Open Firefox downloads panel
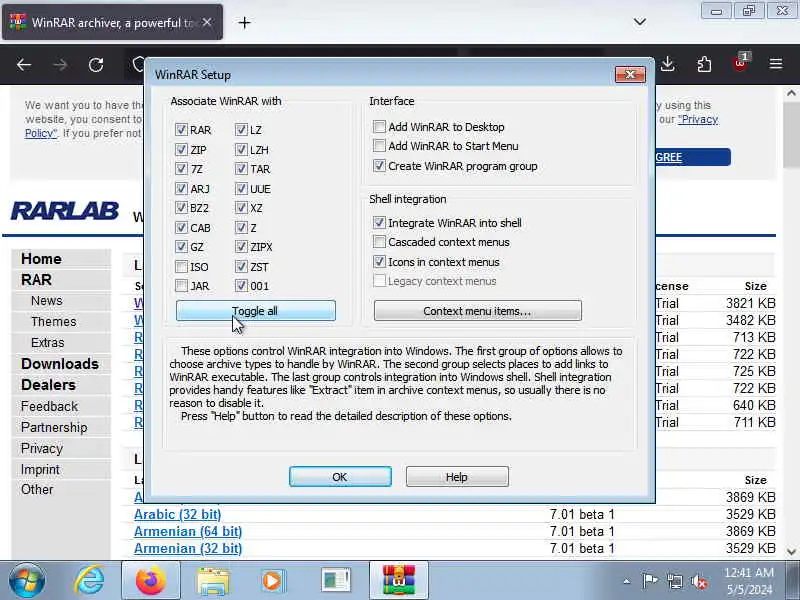 point(667,64)
